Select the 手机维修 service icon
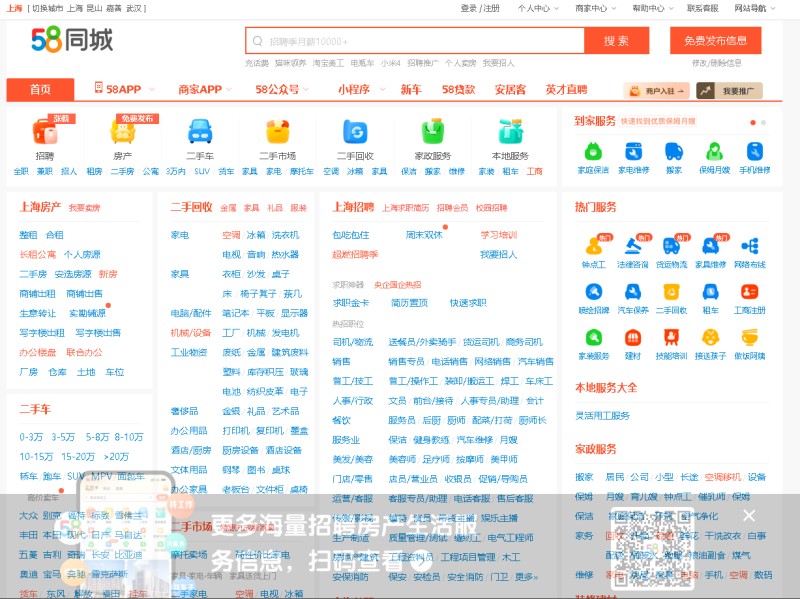 [x=755, y=152]
